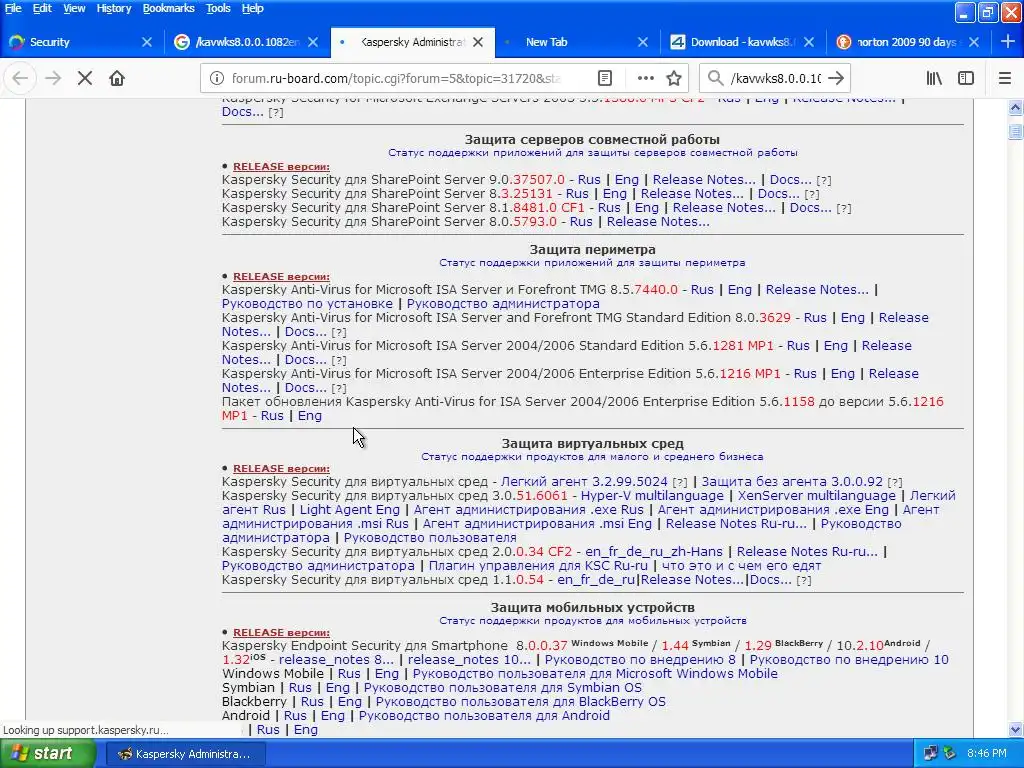The width and height of the screenshot is (1024, 768).
Task: Close the New Tab tab
Action: click(x=643, y=42)
